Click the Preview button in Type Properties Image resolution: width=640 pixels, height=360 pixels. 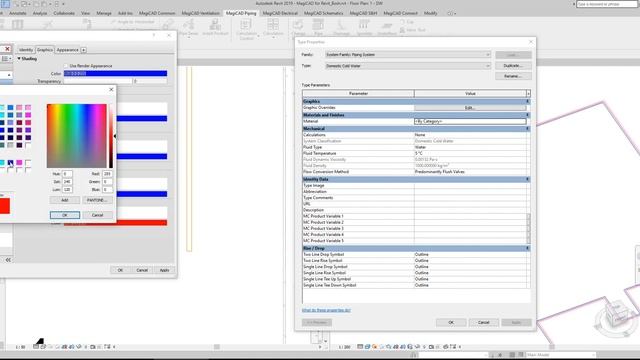pos(317,322)
